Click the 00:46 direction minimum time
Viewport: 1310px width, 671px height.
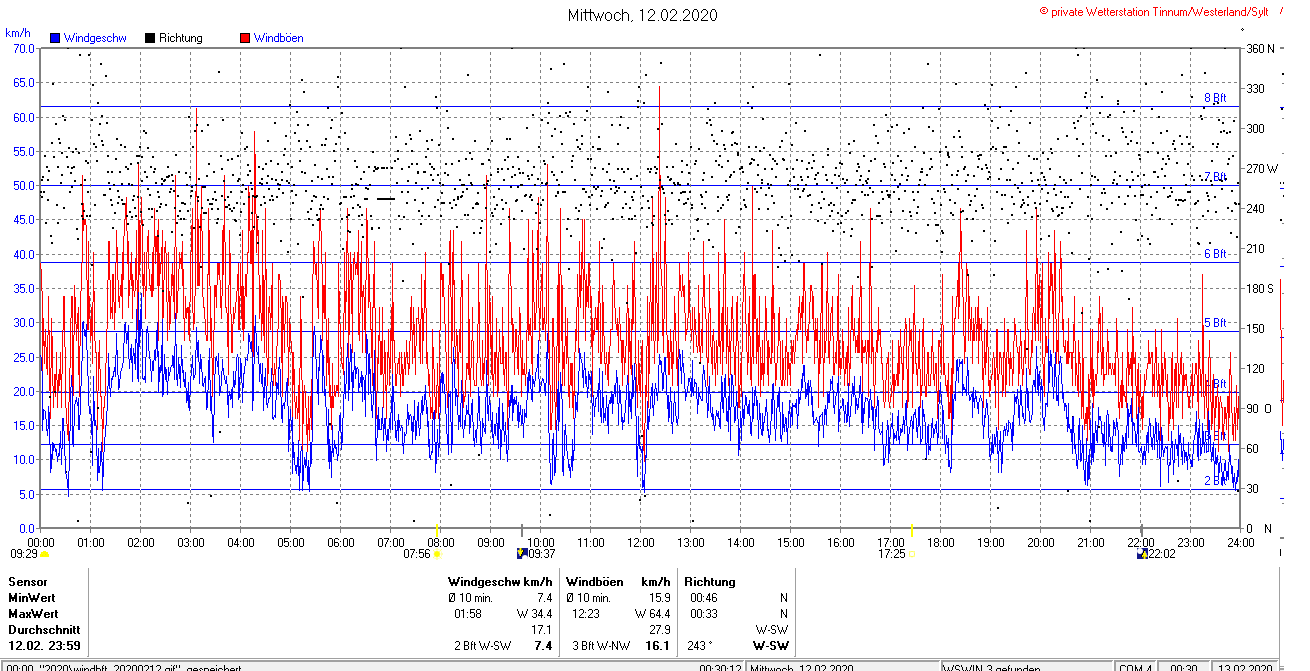[704, 597]
